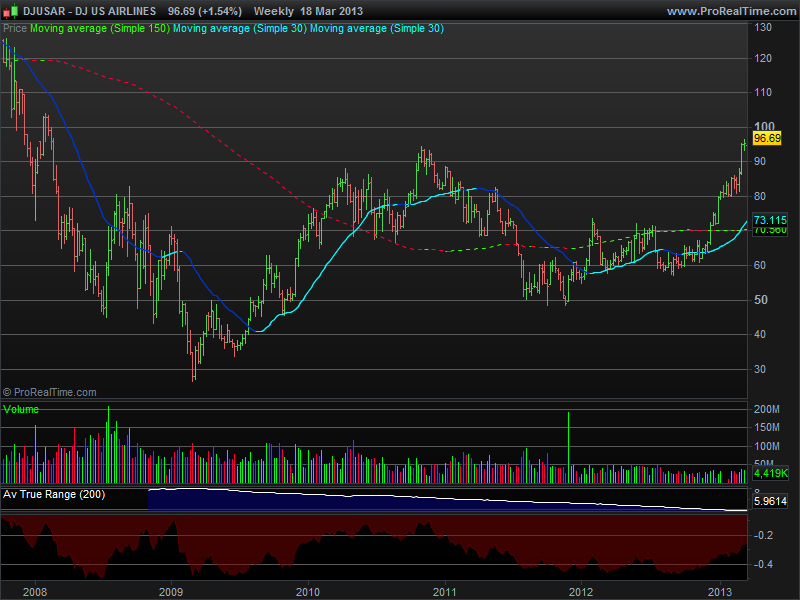
Task: Click the yellow 96.69 price tag
Action: (x=766, y=137)
